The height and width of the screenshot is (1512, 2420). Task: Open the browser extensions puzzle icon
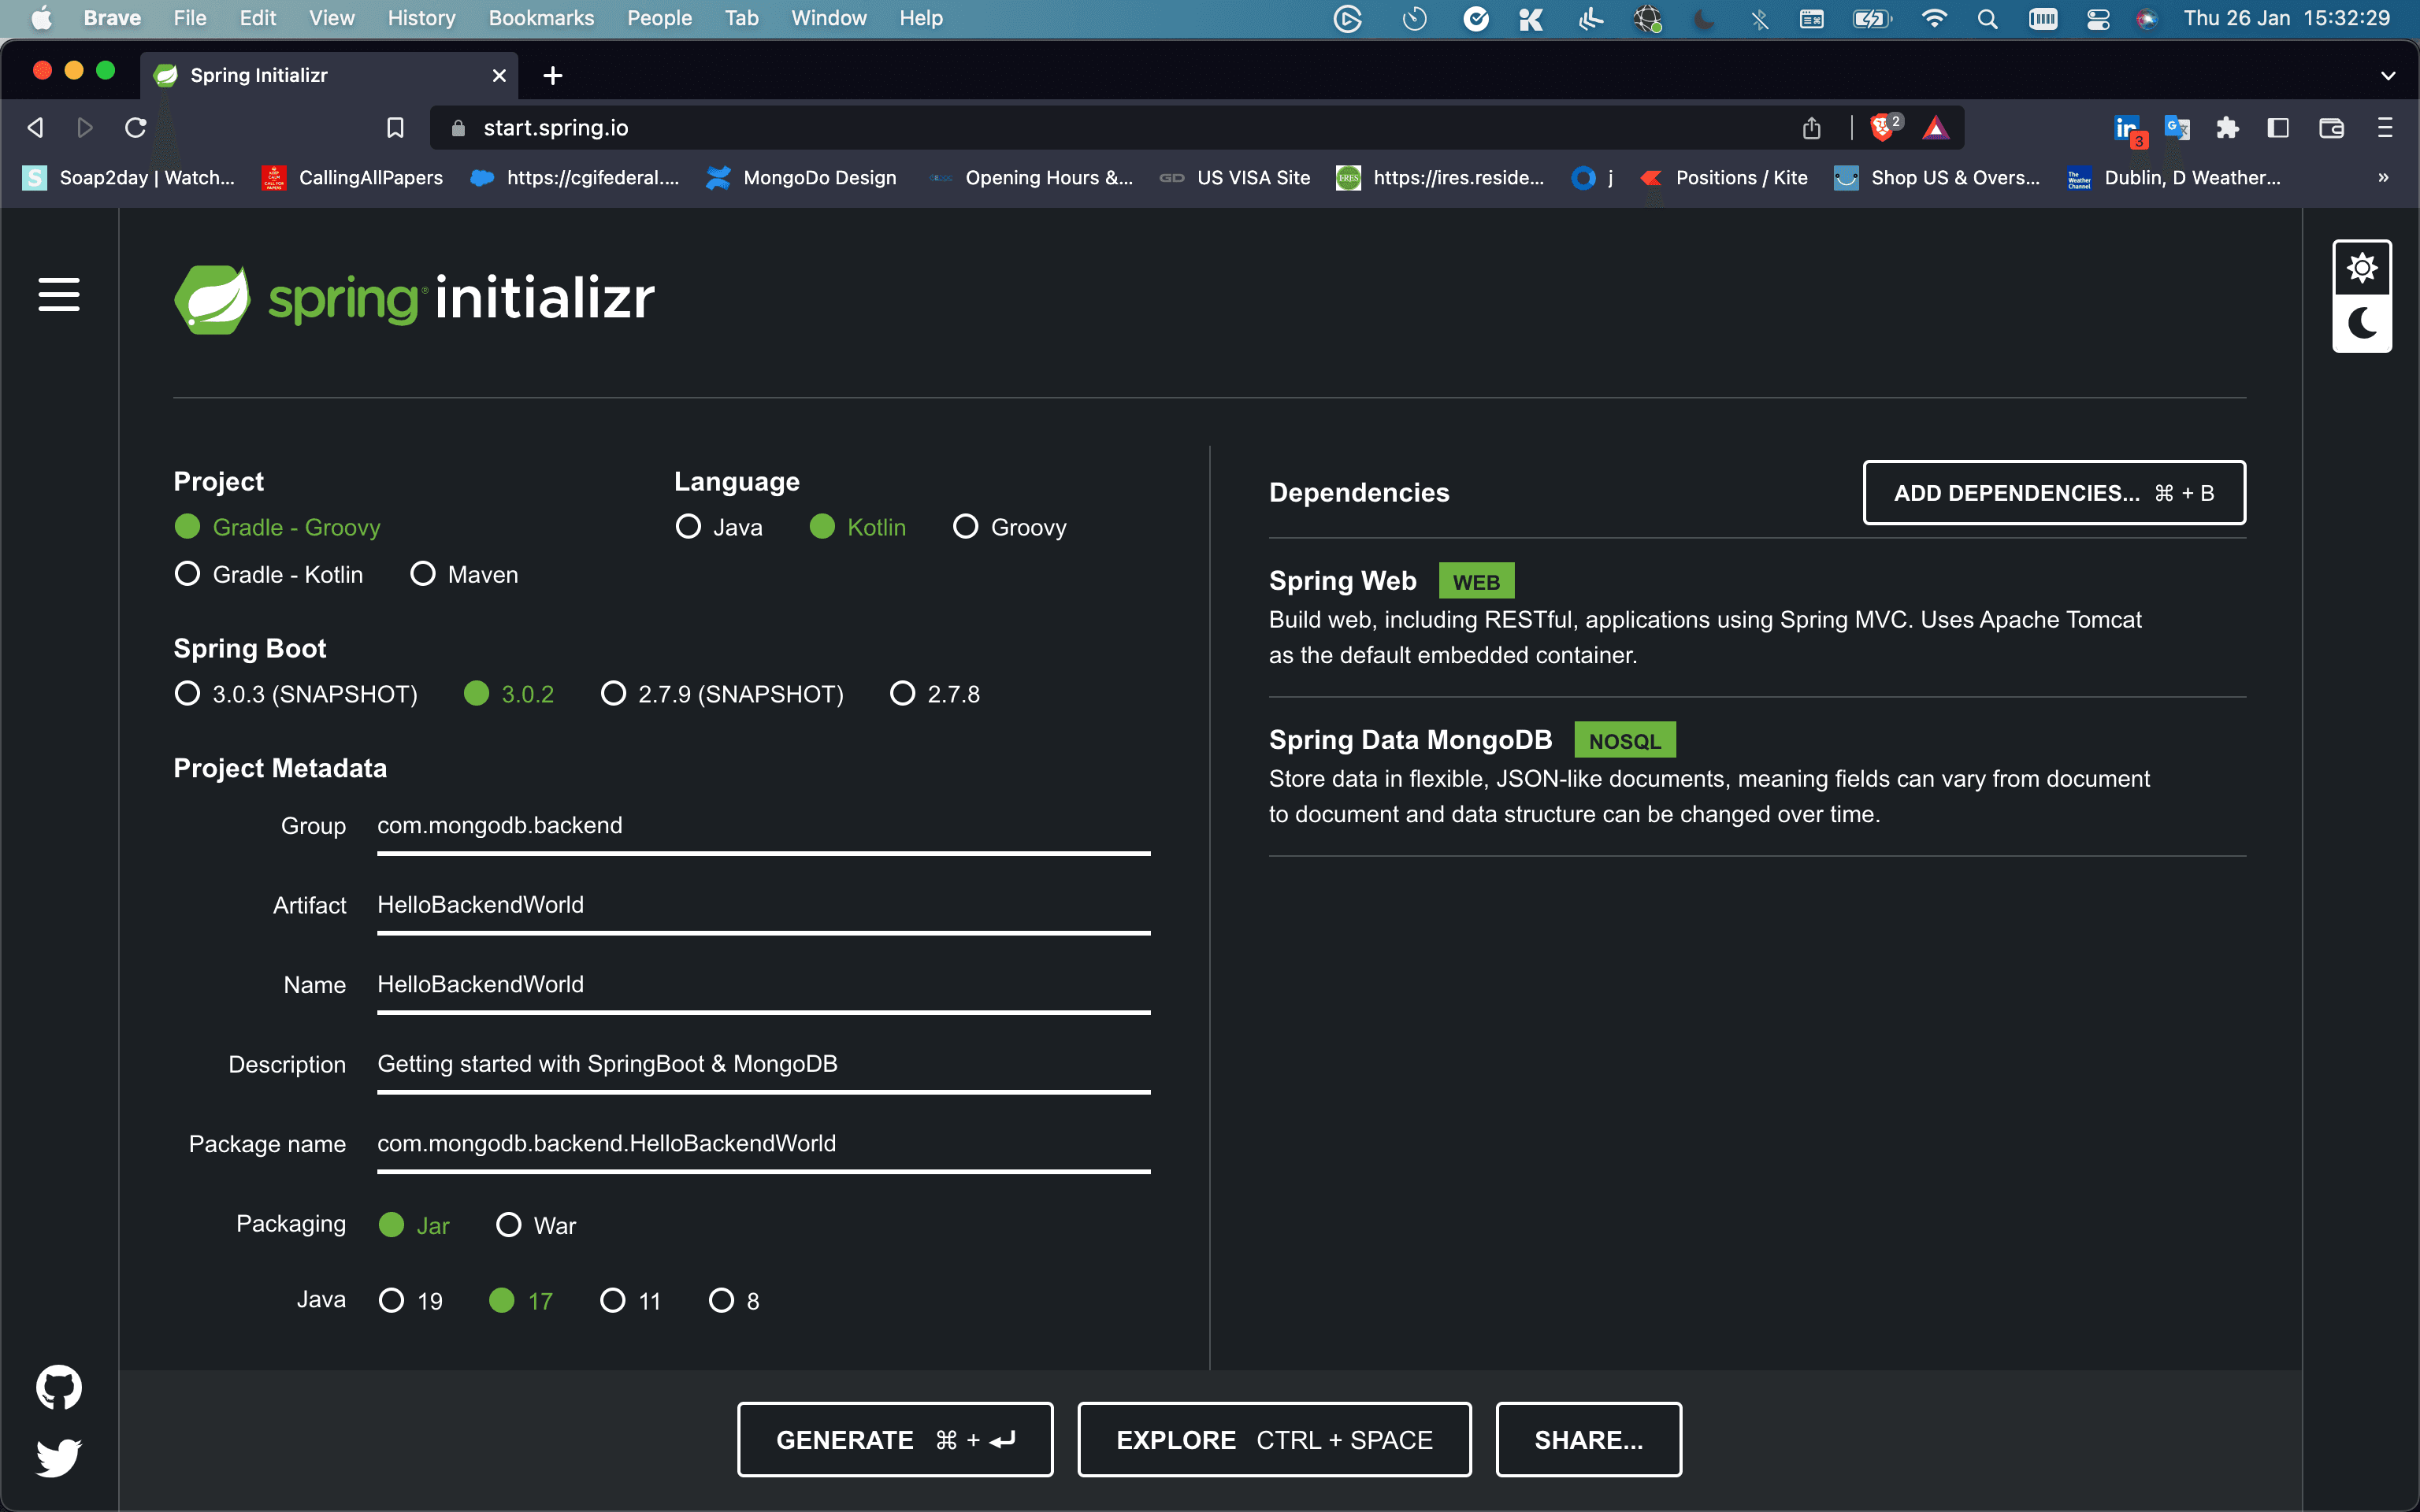(x=2227, y=127)
